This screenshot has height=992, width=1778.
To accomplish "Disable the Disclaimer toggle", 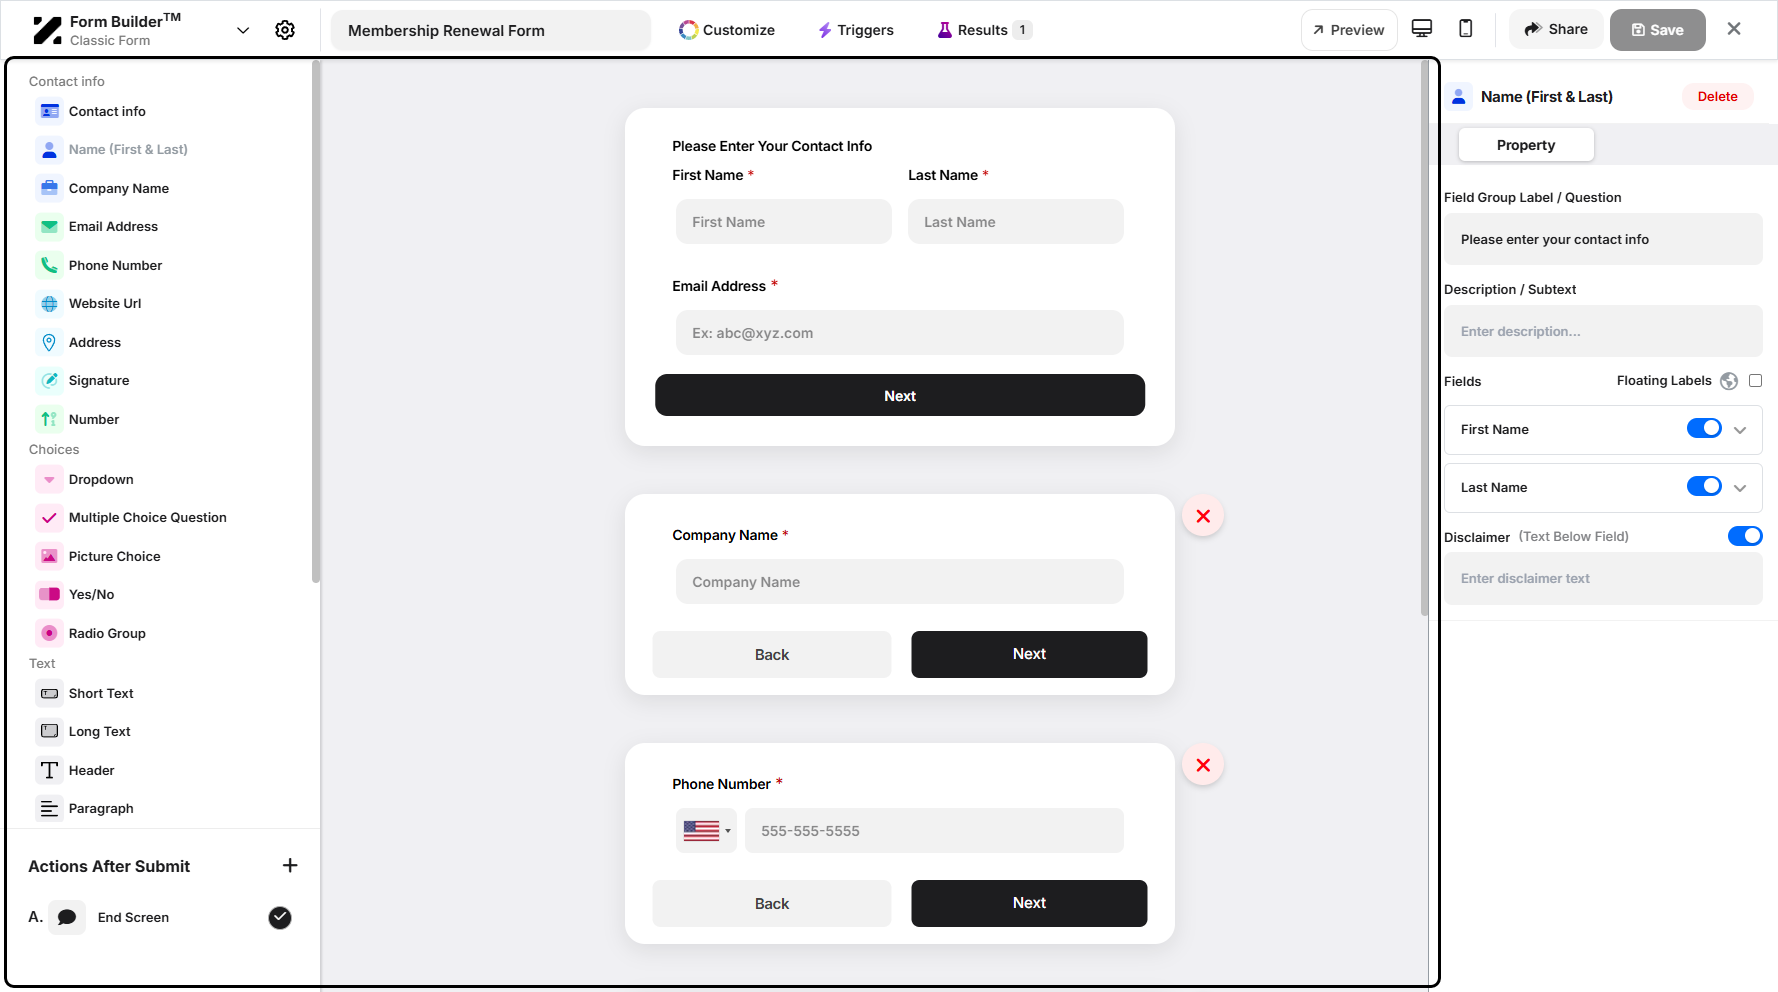I will [1745, 536].
